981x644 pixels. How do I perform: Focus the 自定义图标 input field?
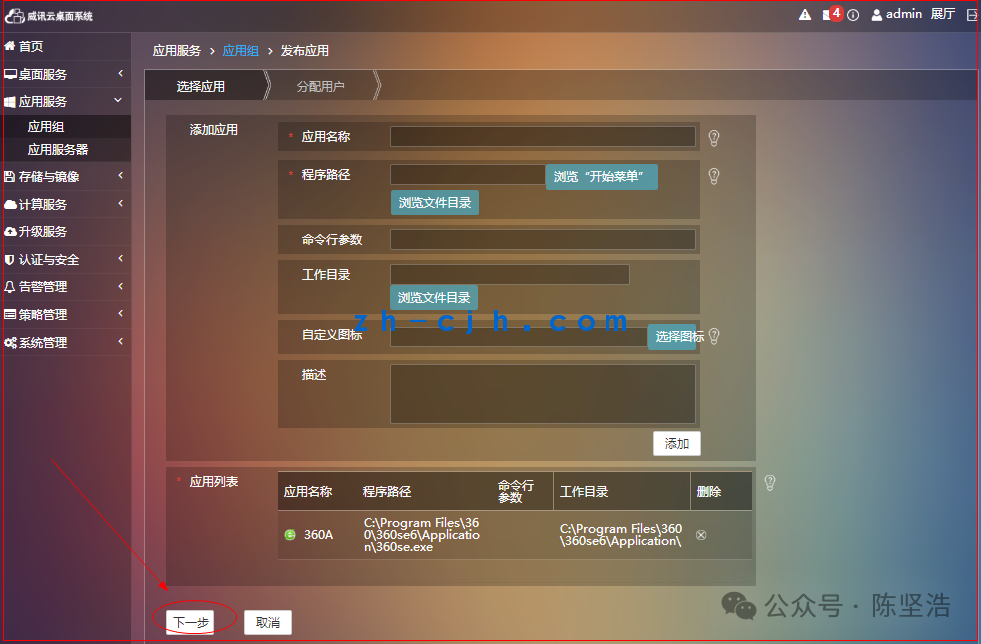(519, 337)
